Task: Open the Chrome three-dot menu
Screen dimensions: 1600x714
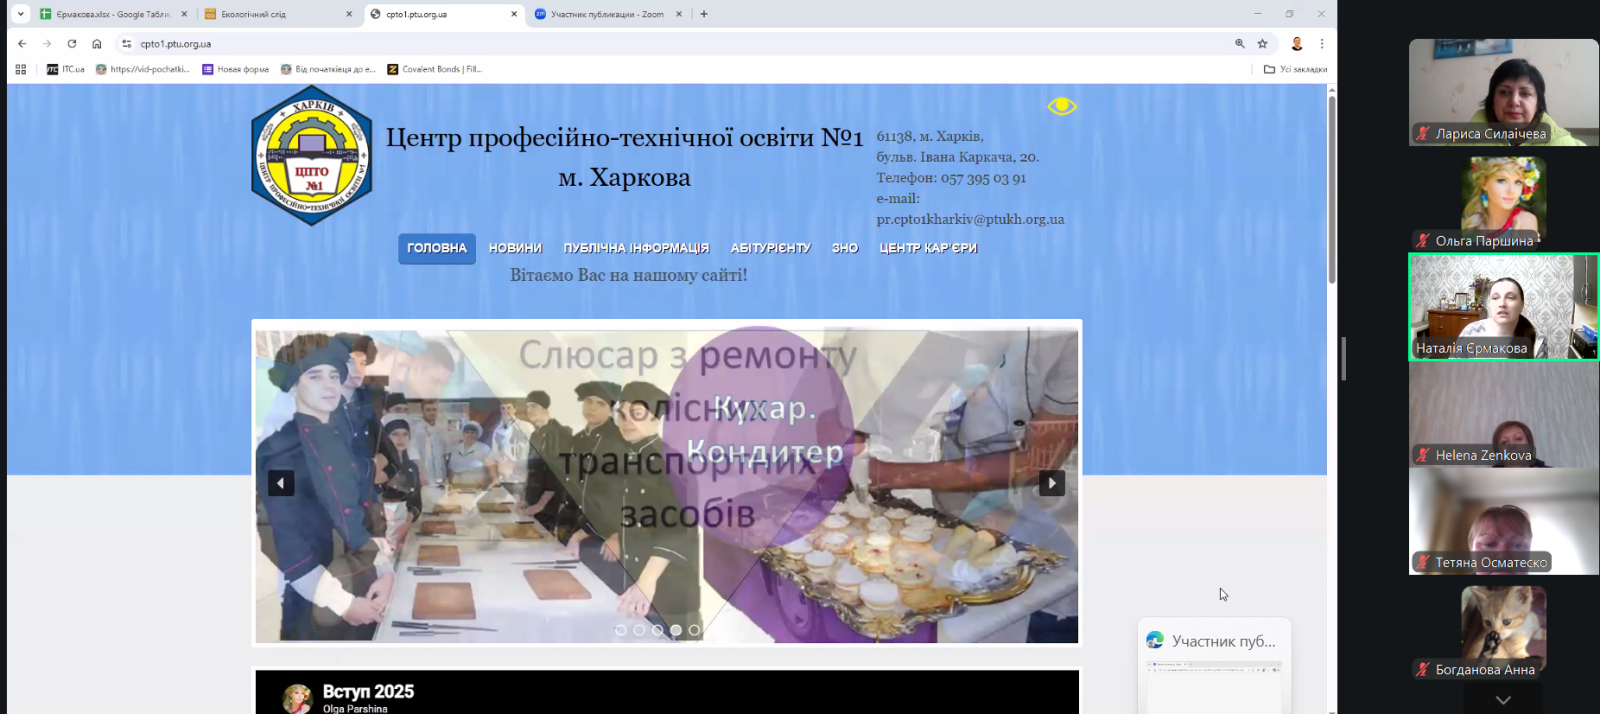Action: 1322,44
